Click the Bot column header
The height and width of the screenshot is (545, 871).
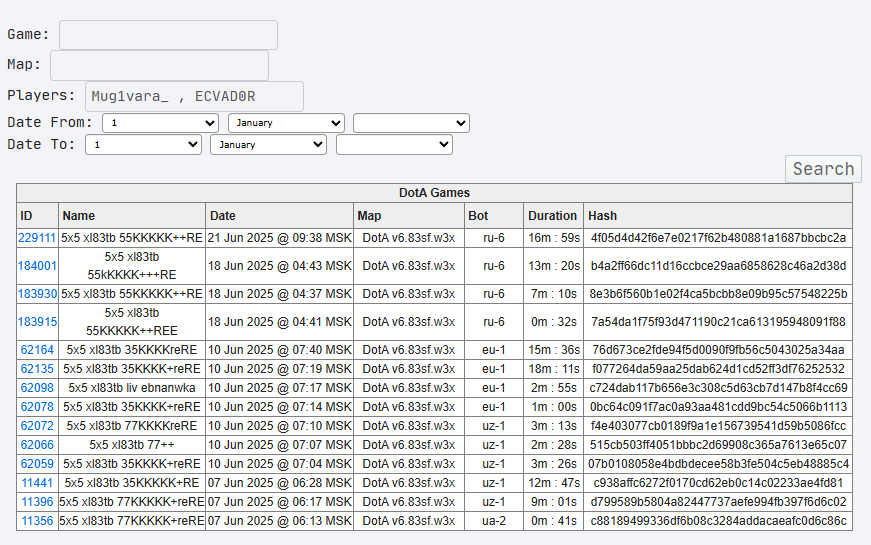(x=494, y=216)
